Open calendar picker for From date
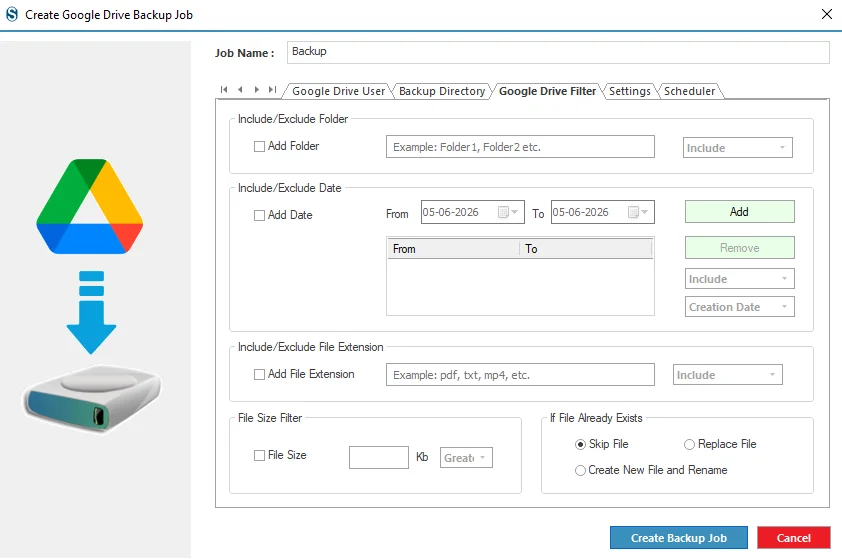The image size is (842, 559). click(x=507, y=212)
